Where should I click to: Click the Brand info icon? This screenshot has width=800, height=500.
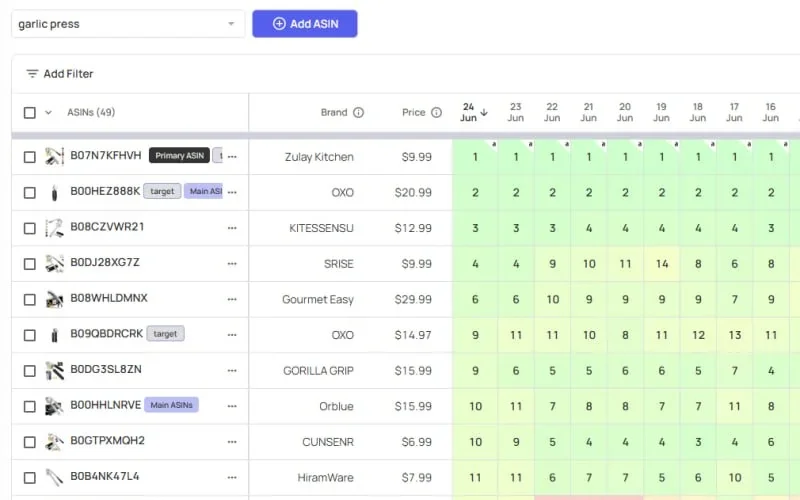359,112
